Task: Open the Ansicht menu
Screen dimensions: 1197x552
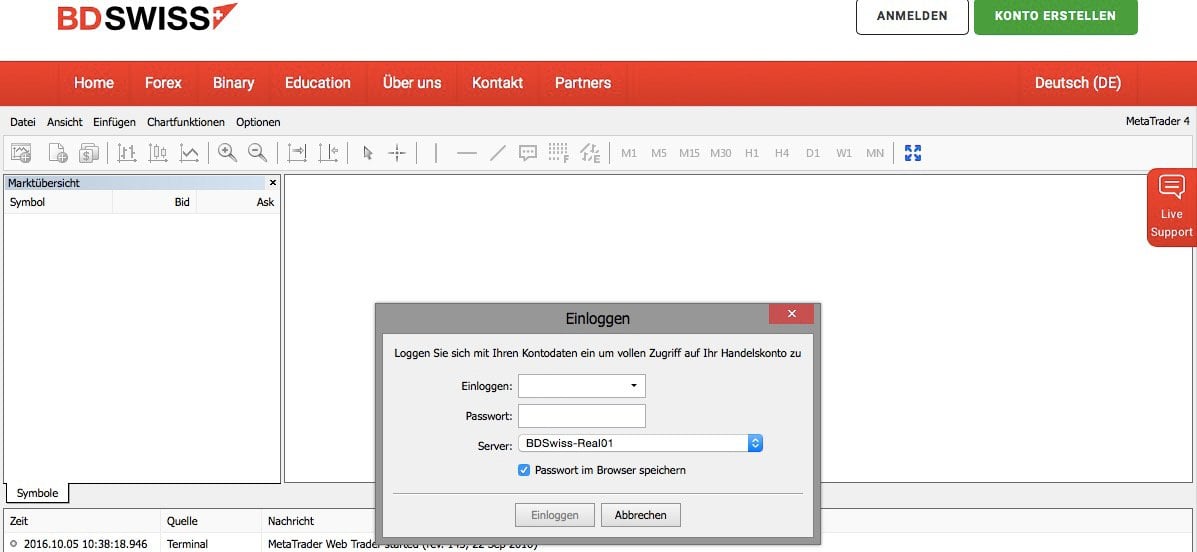Action: tap(65, 122)
